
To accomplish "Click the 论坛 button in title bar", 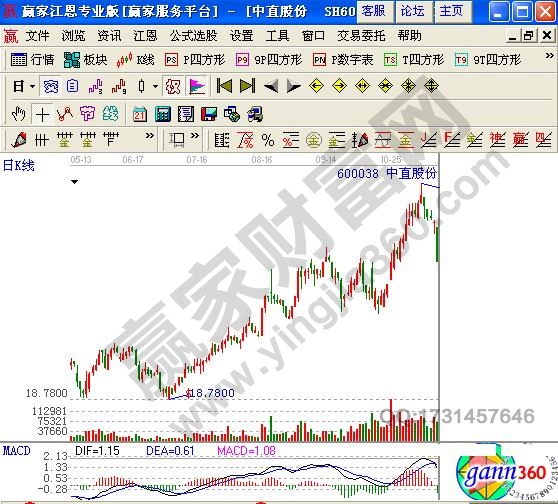I will tap(413, 11).
